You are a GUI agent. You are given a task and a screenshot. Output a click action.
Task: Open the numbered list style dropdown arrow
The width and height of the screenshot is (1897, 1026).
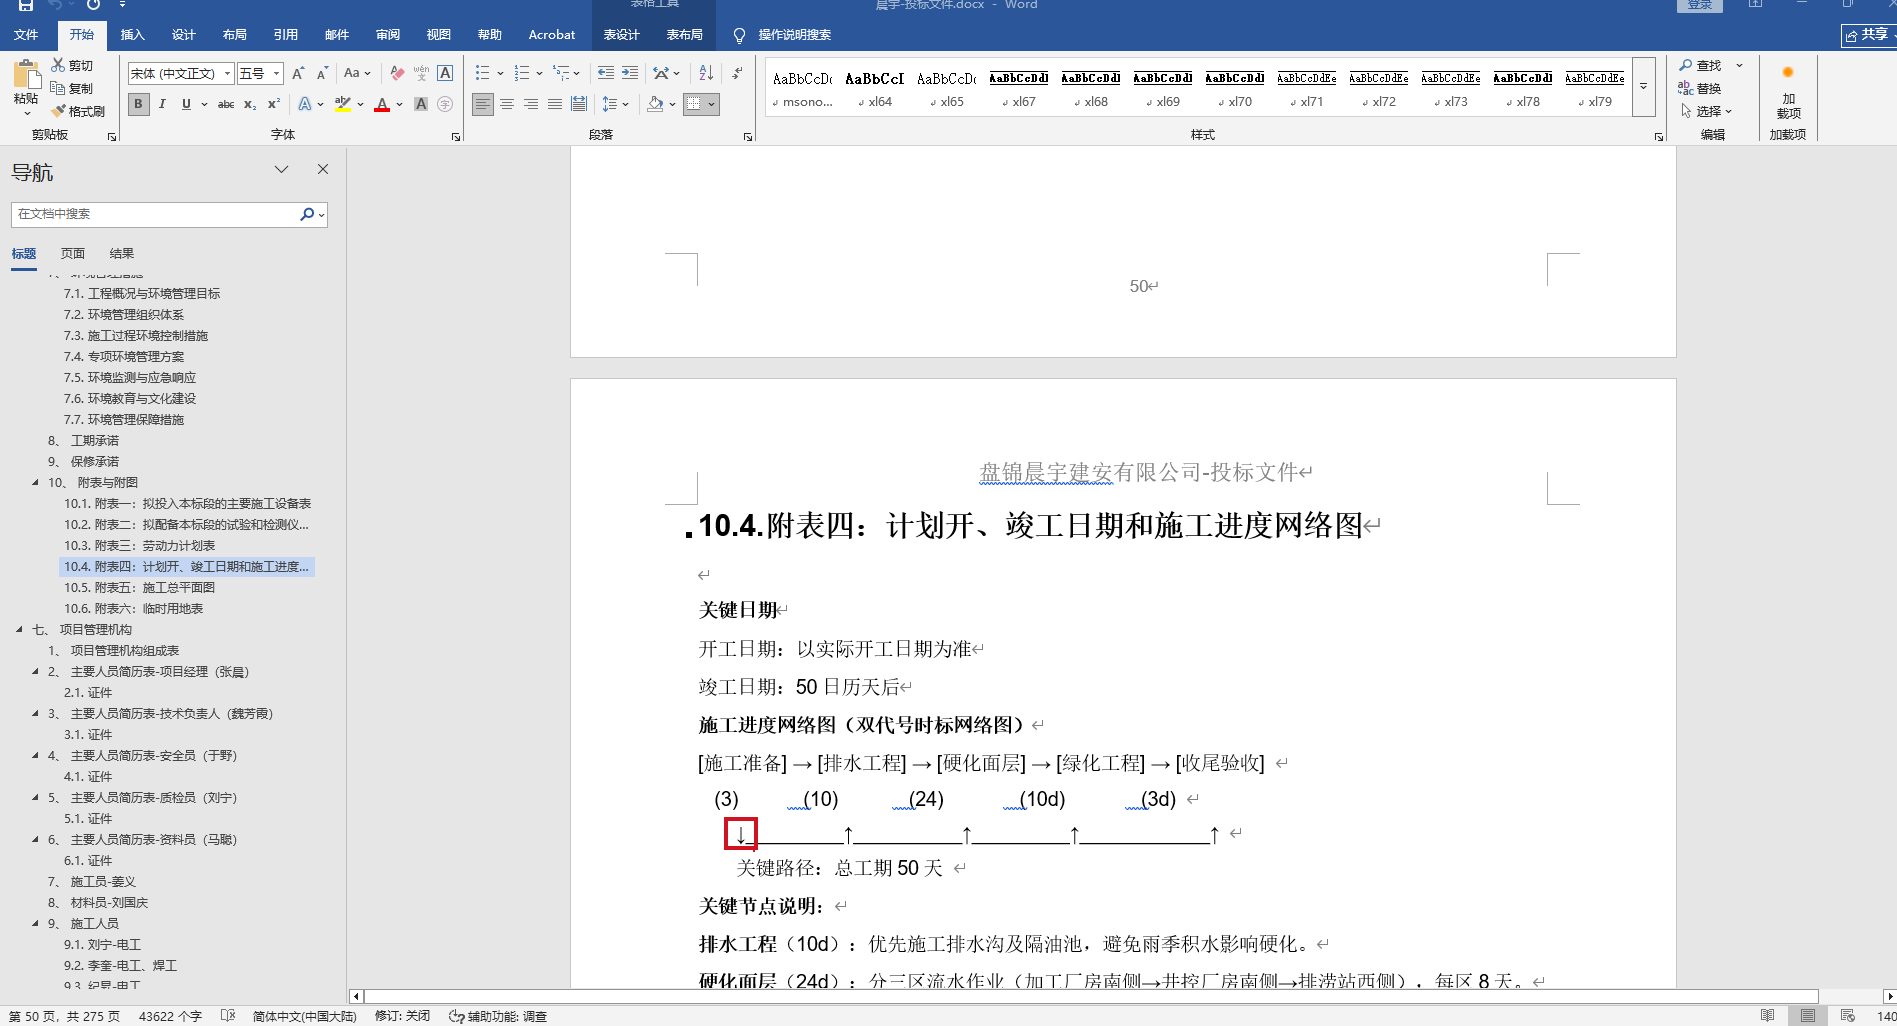pyautogui.click(x=539, y=73)
